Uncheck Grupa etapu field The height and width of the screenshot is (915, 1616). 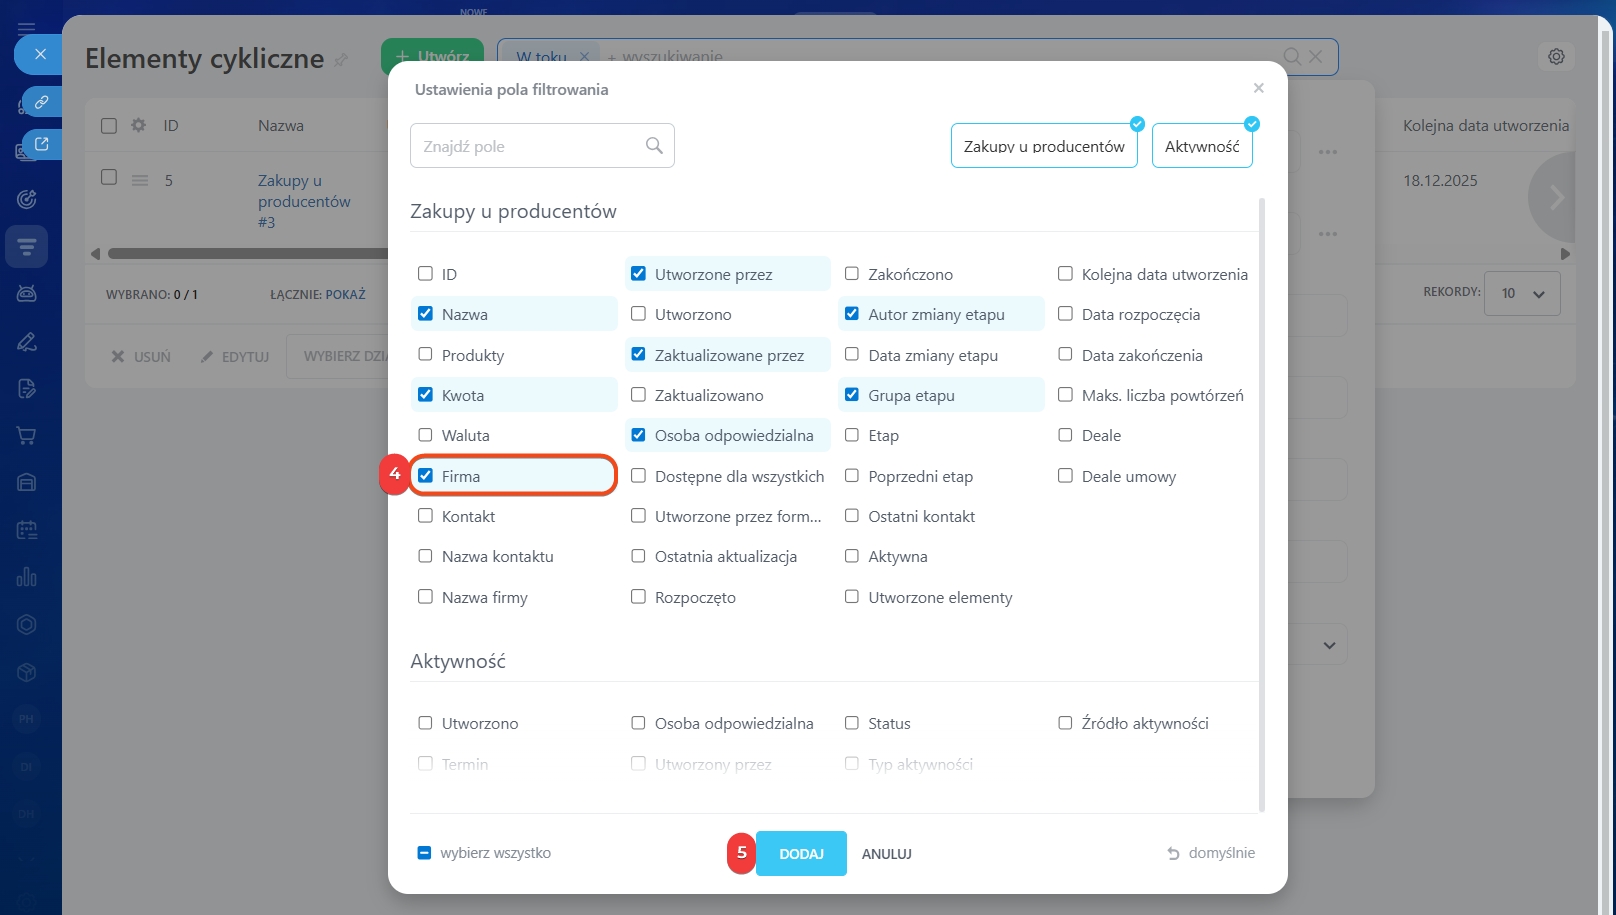[852, 395]
